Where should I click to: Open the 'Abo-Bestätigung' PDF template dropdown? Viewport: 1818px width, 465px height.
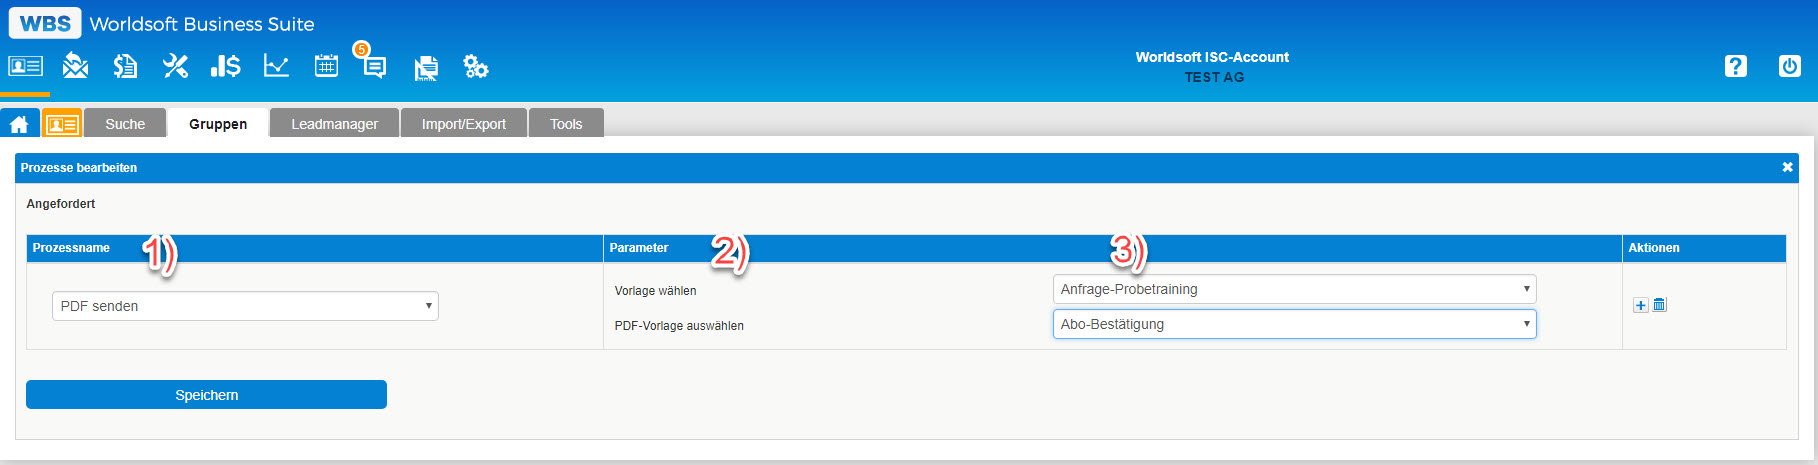click(1294, 324)
